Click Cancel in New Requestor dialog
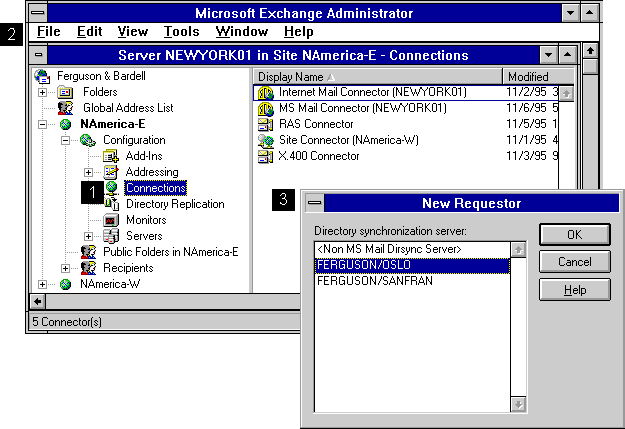This screenshot has width=625, height=429. [x=575, y=262]
